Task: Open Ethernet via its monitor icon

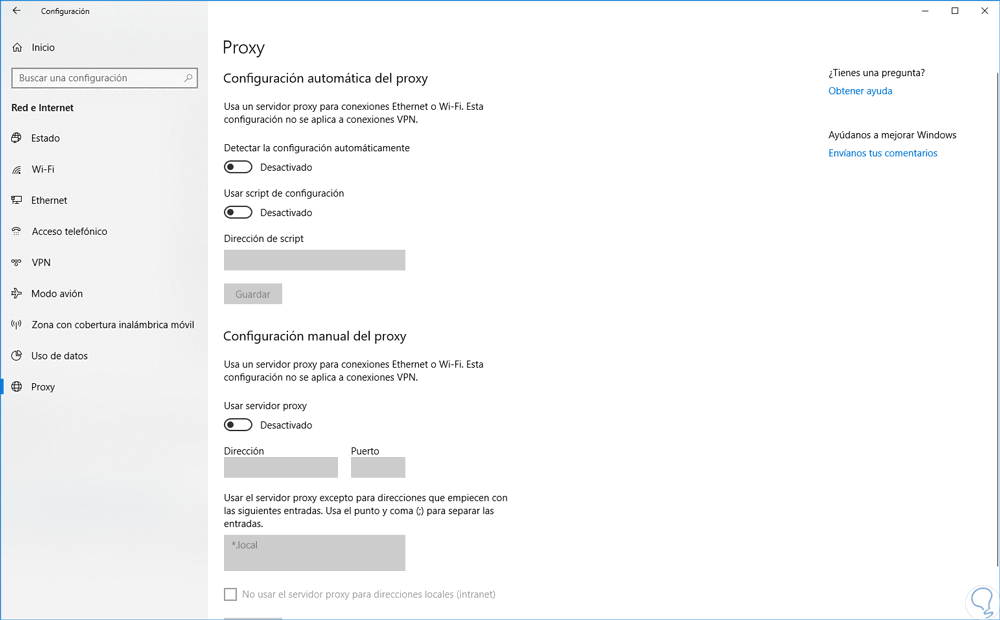Action: (17, 200)
